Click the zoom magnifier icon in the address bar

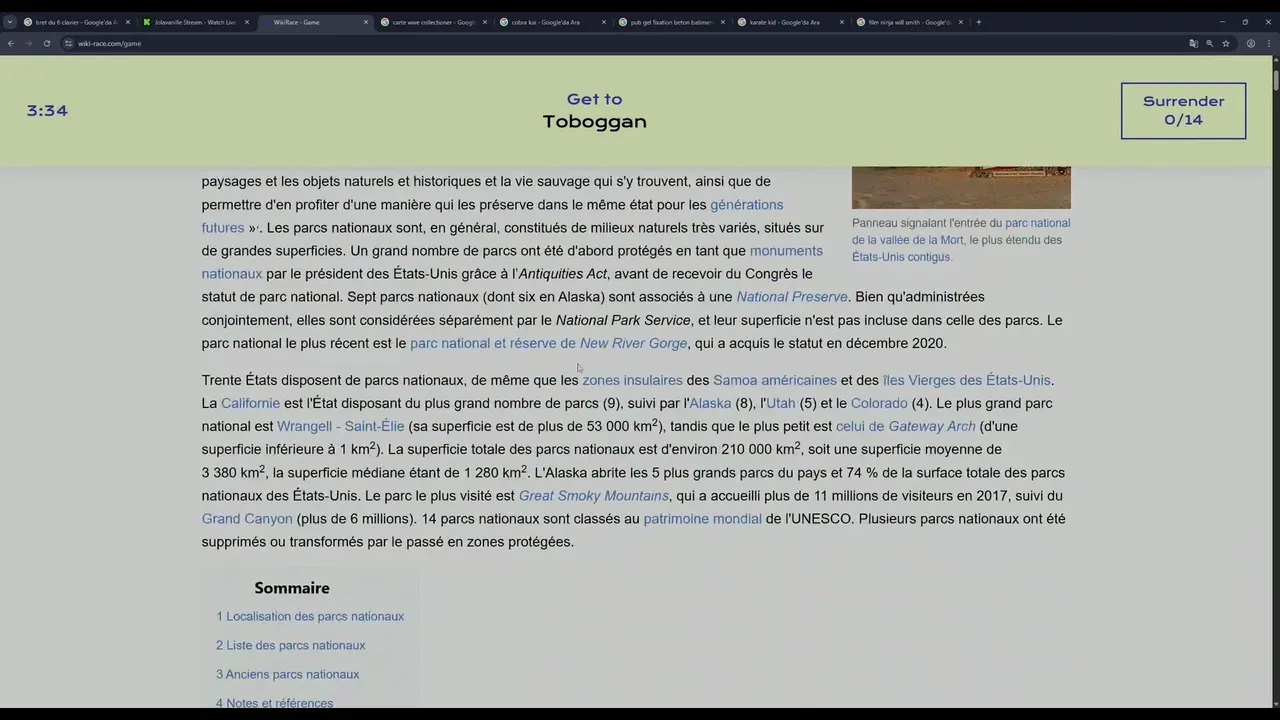click(x=1209, y=43)
